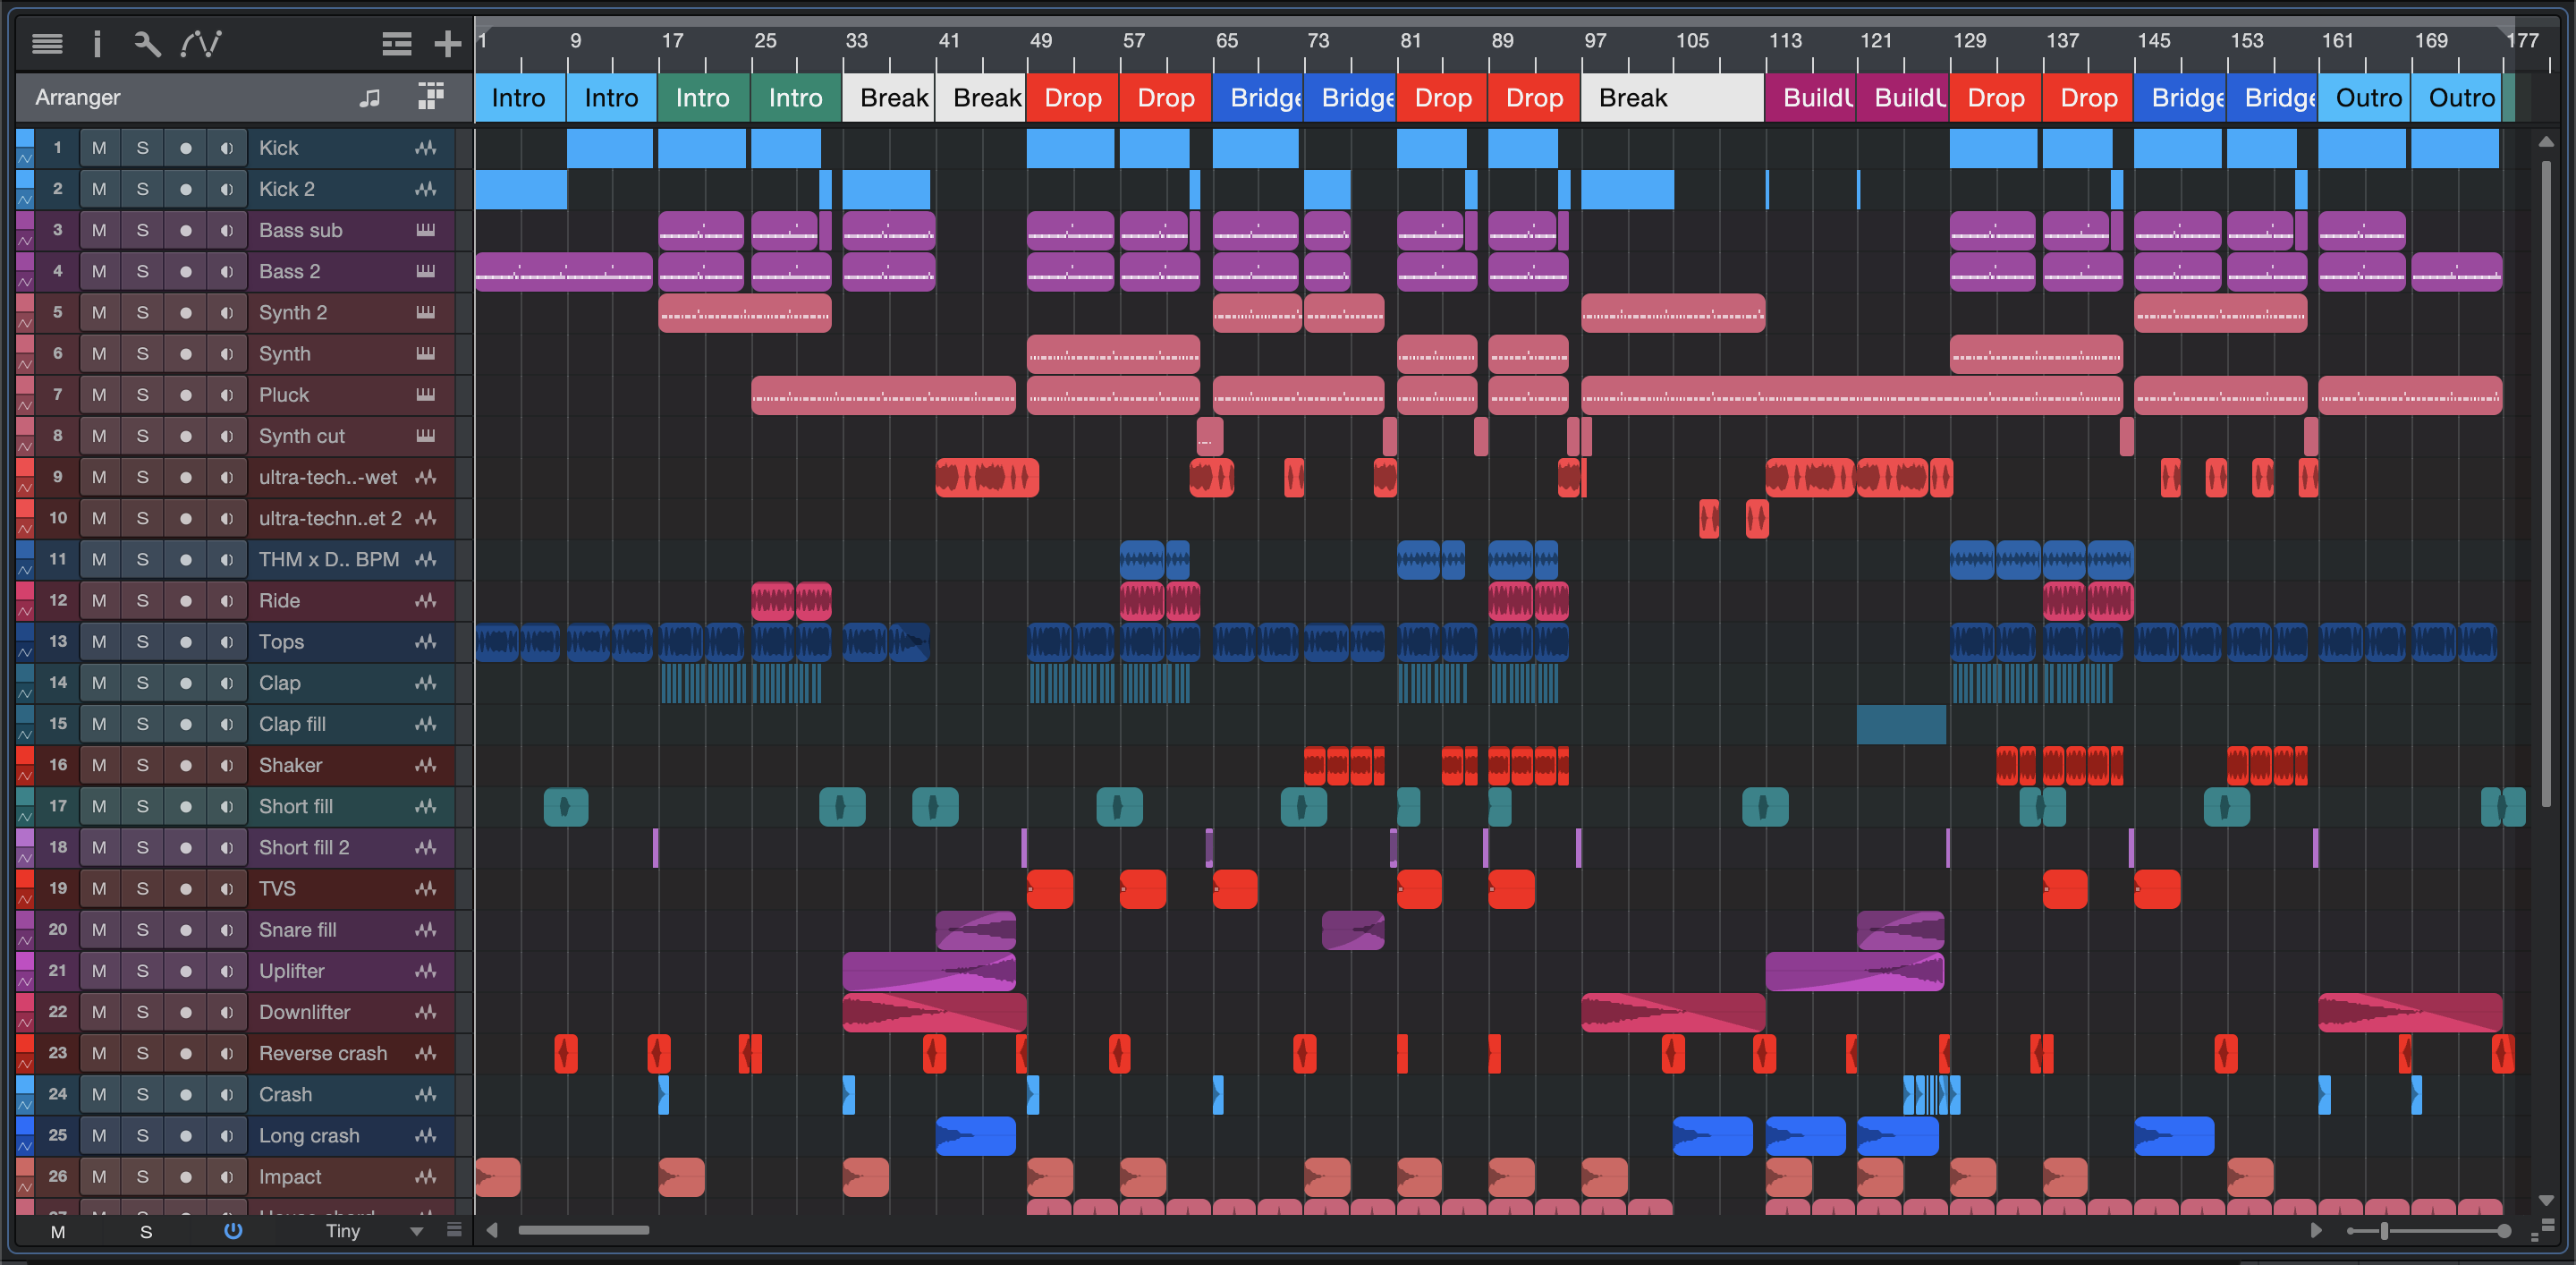Click the Arranger track music note icon
This screenshot has width=2576, height=1265.
click(370, 97)
